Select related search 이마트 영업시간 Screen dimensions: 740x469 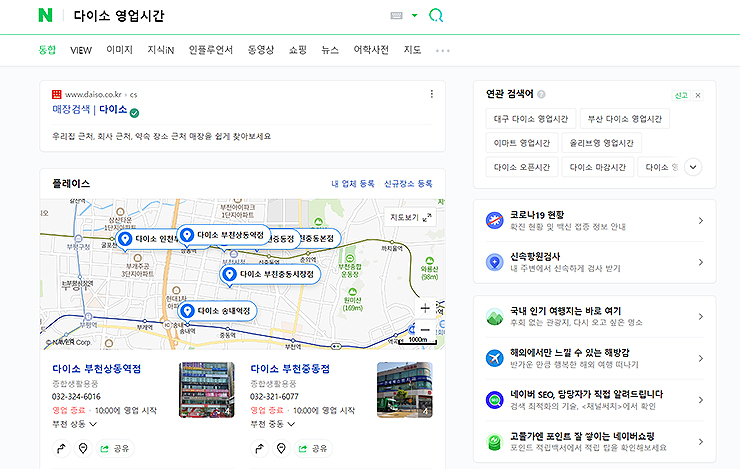[522, 143]
